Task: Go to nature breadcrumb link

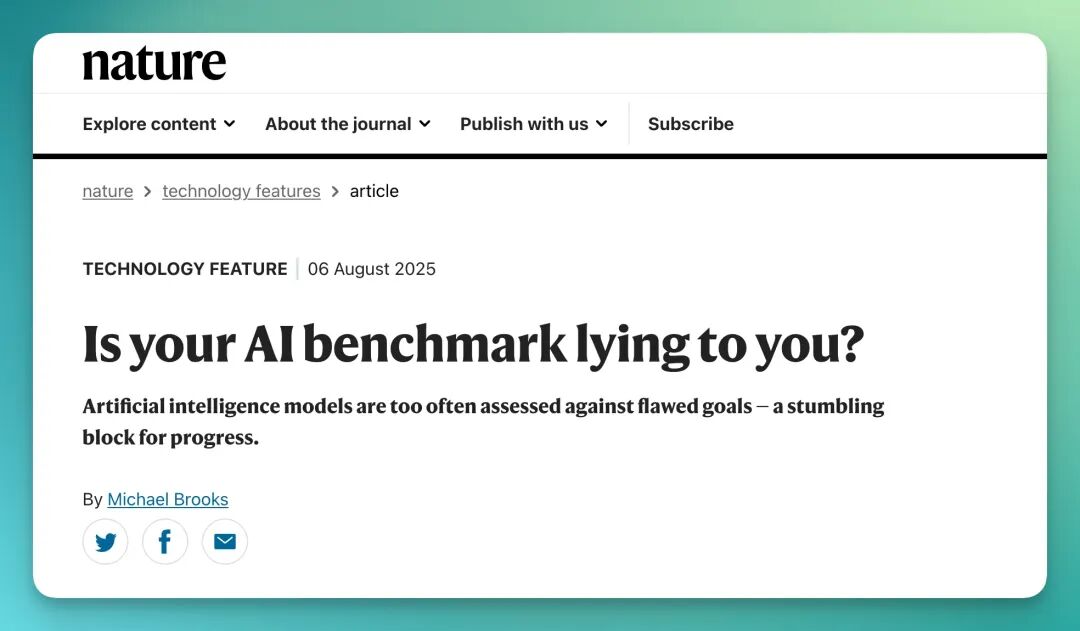Action: pyautogui.click(x=107, y=191)
